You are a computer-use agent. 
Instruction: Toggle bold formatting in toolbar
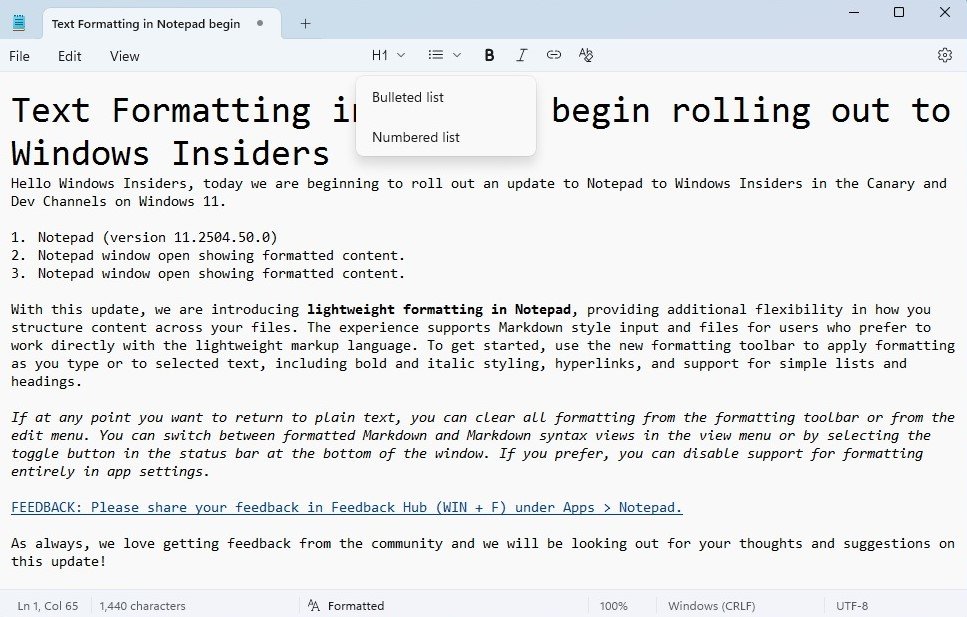pyautogui.click(x=489, y=56)
